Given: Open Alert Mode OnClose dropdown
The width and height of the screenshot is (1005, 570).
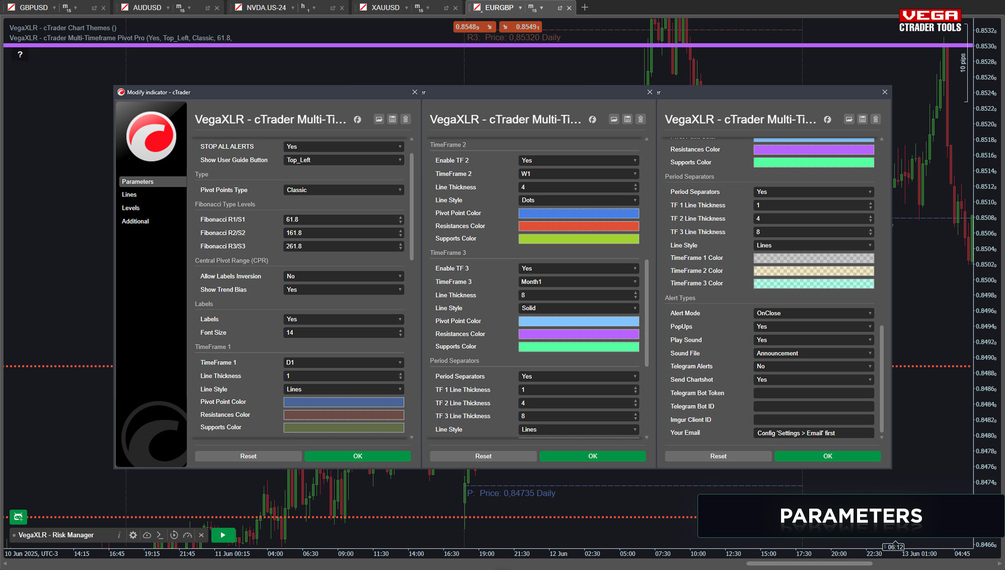Looking at the screenshot, I should [814, 313].
